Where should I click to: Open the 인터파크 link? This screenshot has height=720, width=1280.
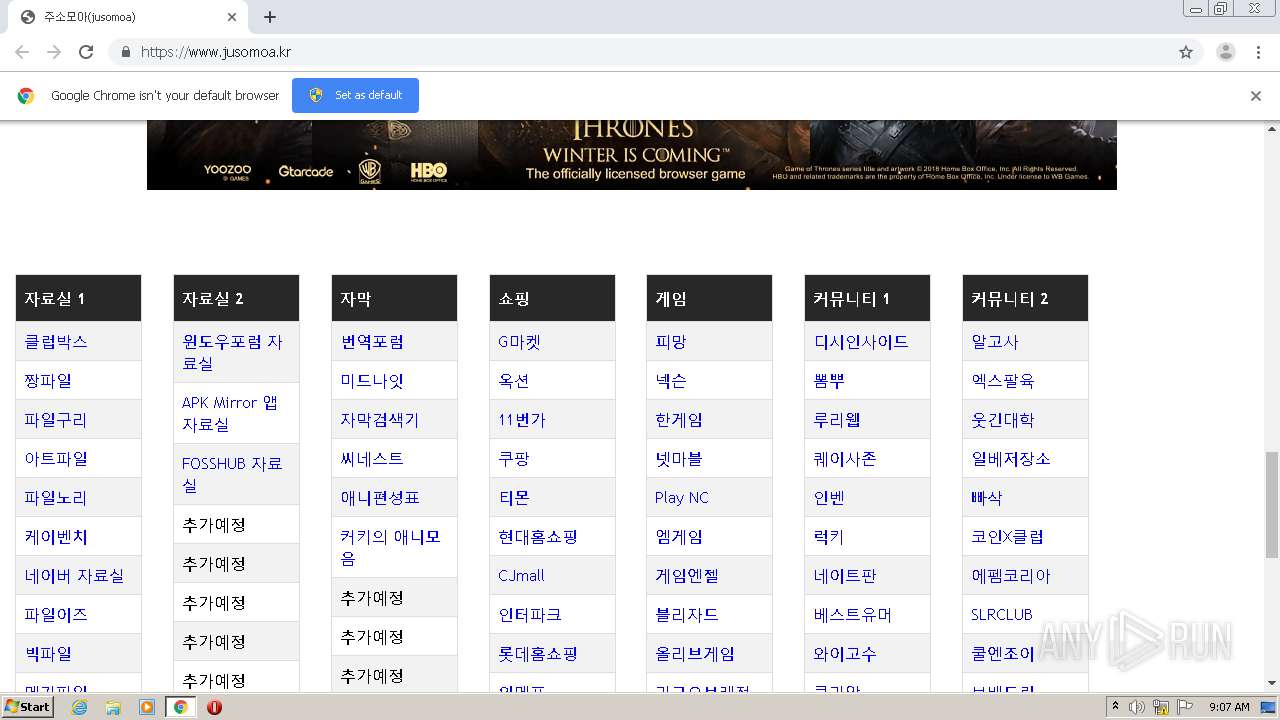(x=530, y=615)
